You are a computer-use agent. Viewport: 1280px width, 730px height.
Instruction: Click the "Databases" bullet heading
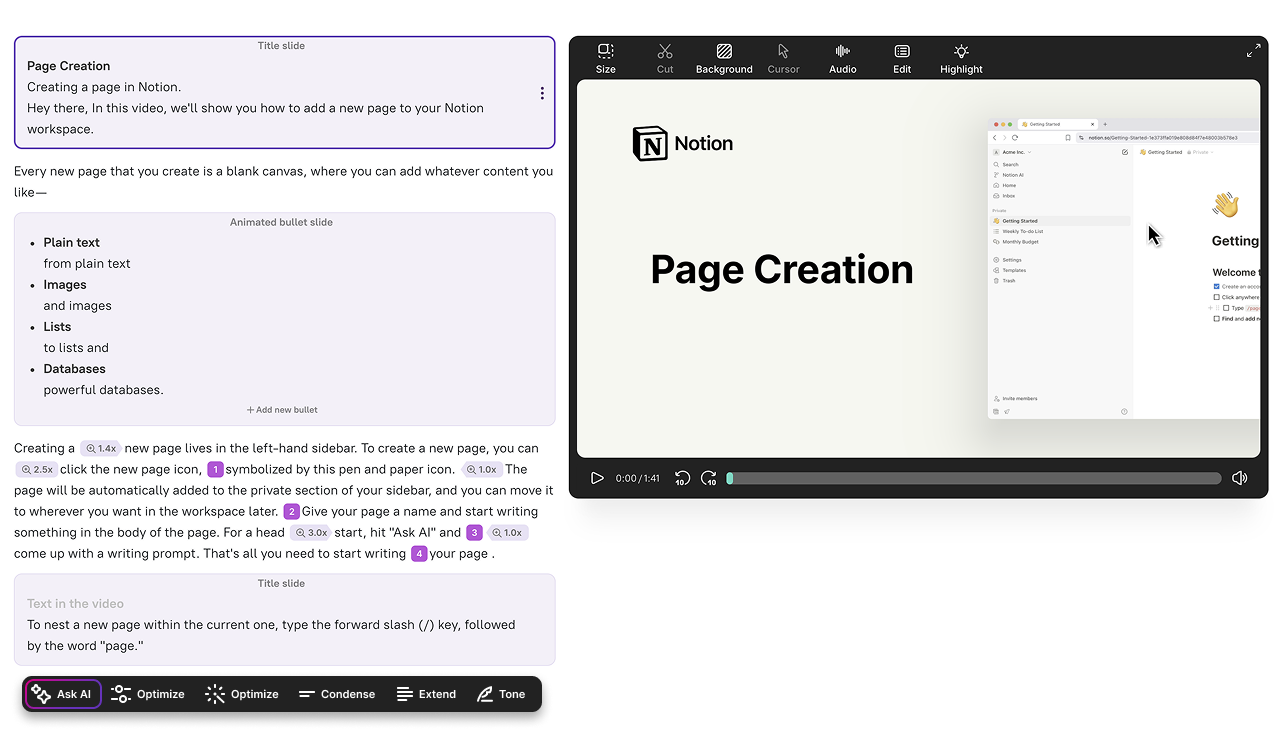(x=74, y=369)
